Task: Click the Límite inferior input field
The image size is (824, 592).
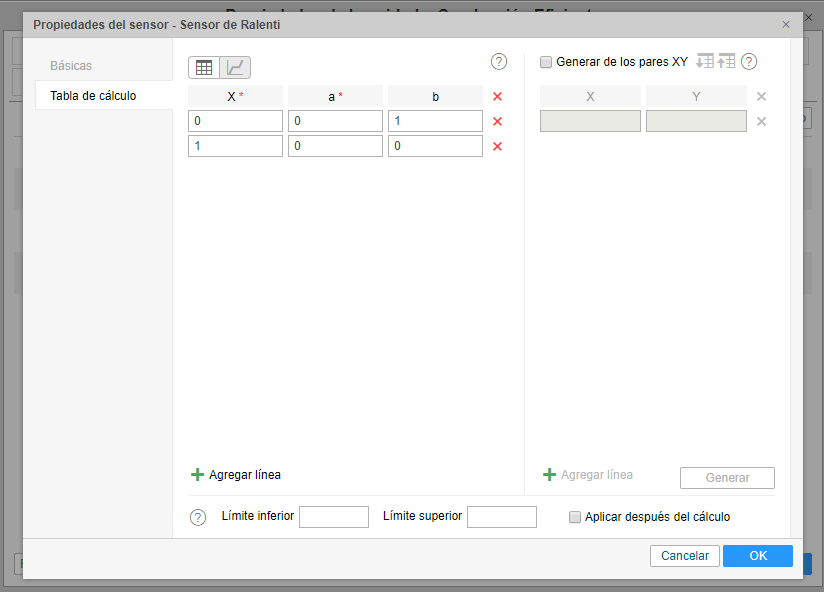Action: [x=334, y=517]
